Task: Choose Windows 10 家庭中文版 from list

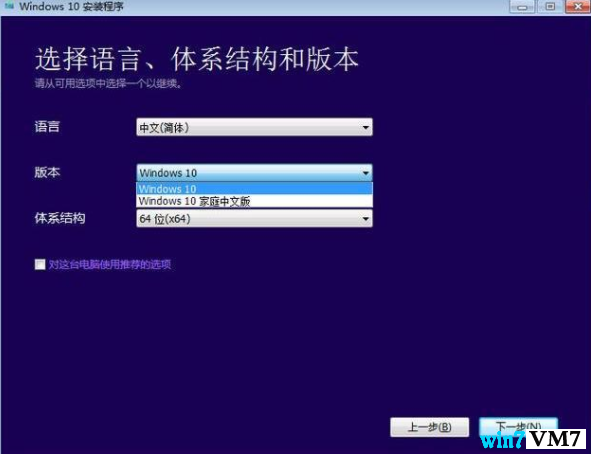Action: [254, 201]
